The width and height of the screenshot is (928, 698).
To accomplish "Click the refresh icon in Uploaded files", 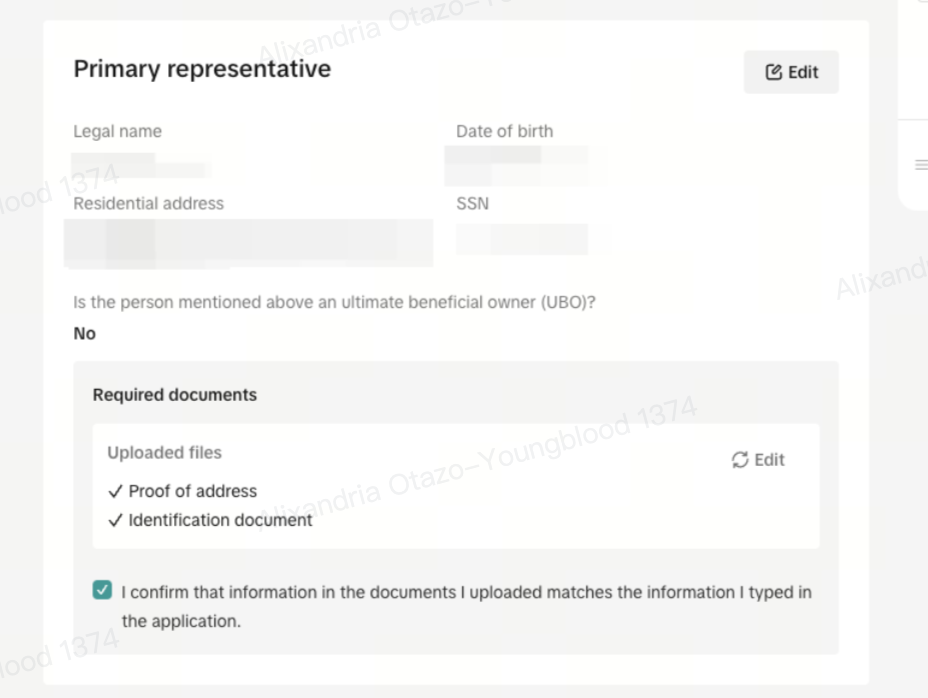I will point(740,460).
